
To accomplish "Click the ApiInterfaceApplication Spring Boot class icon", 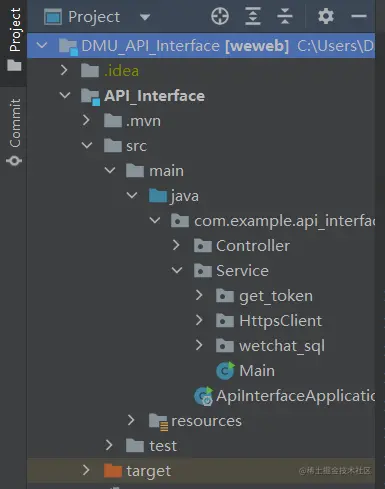I will pyautogui.click(x=204, y=396).
